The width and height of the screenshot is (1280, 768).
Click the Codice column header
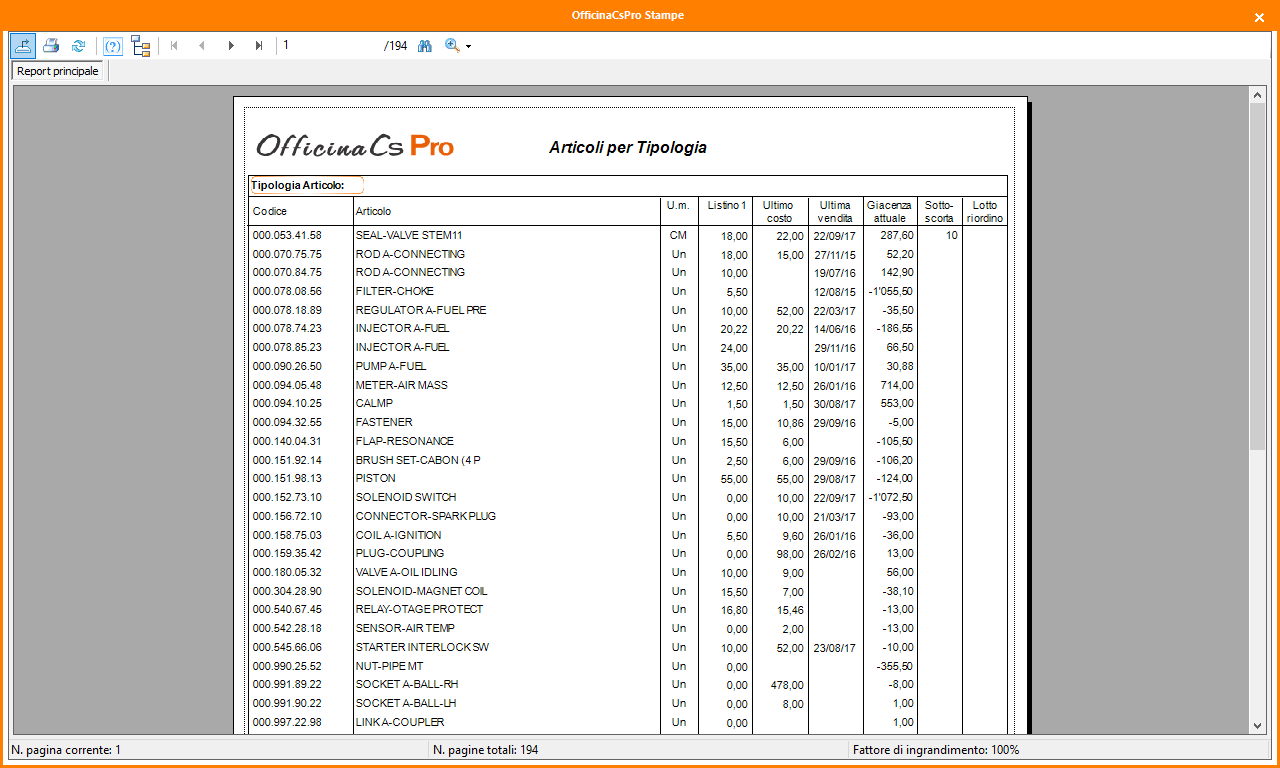pyautogui.click(x=270, y=212)
